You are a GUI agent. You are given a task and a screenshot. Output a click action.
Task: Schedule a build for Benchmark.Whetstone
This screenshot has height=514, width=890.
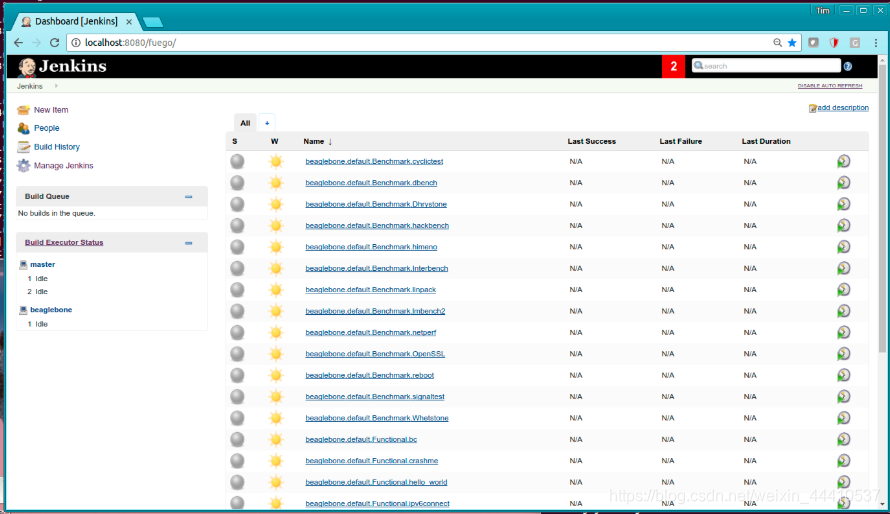(843, 418)
